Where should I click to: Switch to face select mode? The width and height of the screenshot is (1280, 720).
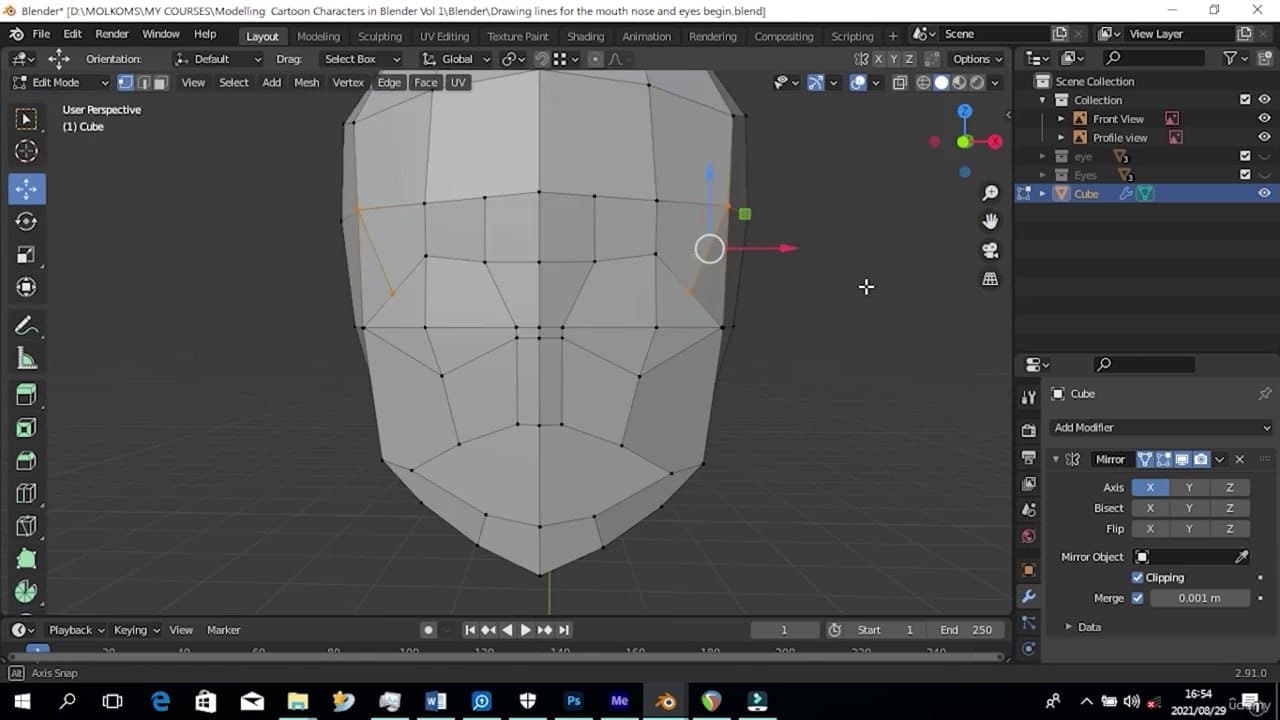point(160,83)
